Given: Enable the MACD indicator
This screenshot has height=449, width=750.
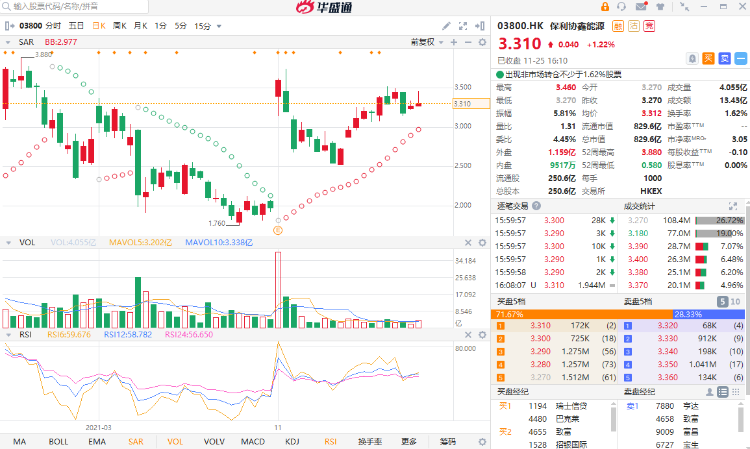Looking at the screenshot, I should point(253,441).
